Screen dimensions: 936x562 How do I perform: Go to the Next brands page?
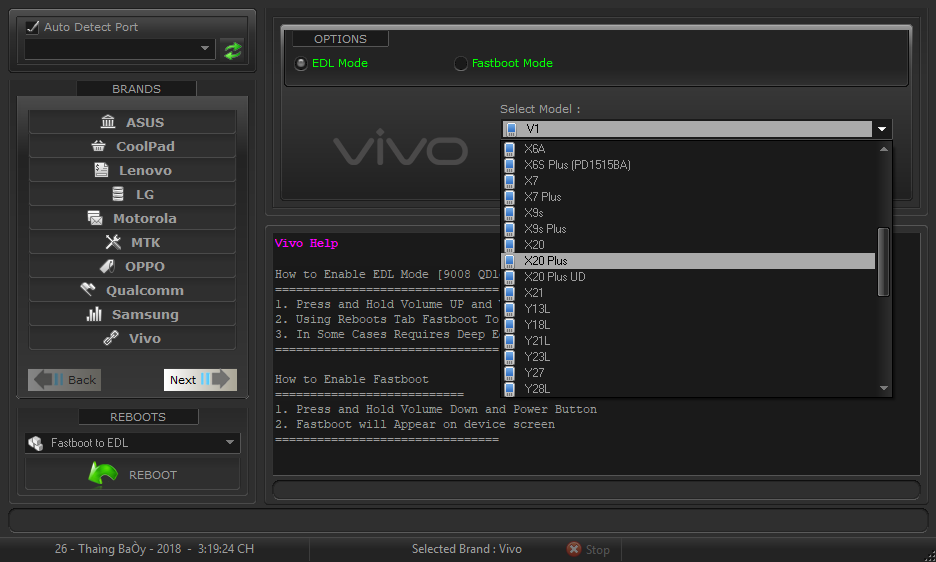[200, 380]
